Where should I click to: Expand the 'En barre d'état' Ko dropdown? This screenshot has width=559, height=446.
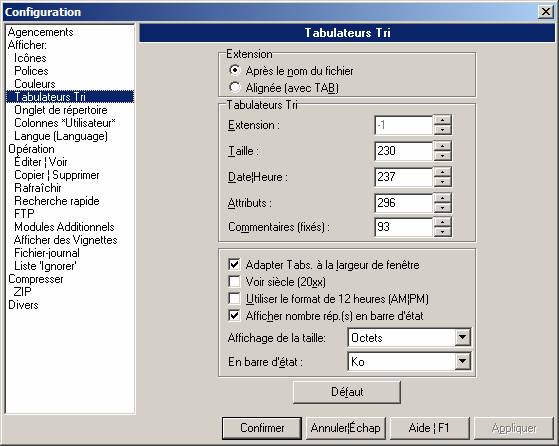click(x=462, y=362)
